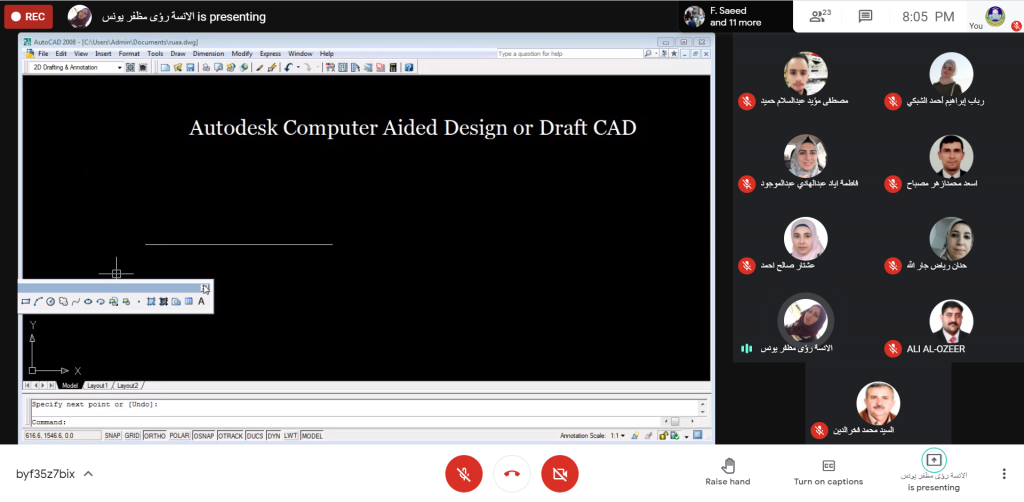Click the Save icon in AutoCAD toolbar
The width and height of the screenshot is (1024, 502).
point(188,67)
